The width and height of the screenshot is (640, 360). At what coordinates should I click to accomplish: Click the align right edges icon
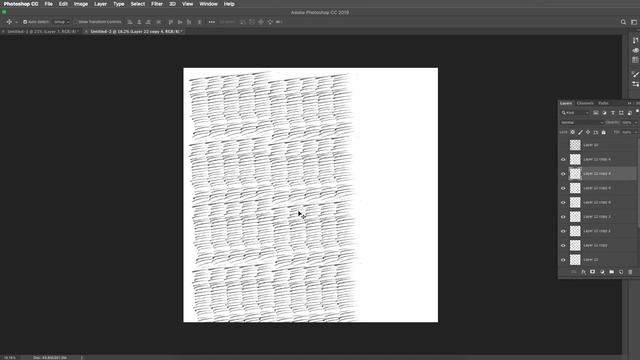point(148,22)
